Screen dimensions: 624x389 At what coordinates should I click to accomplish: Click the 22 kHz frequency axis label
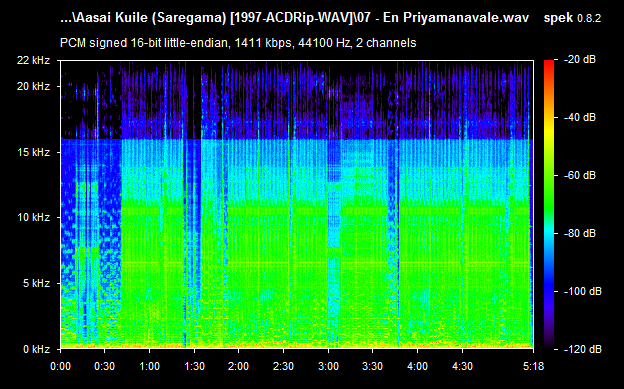pyautogui.click(x=33, y=60)
